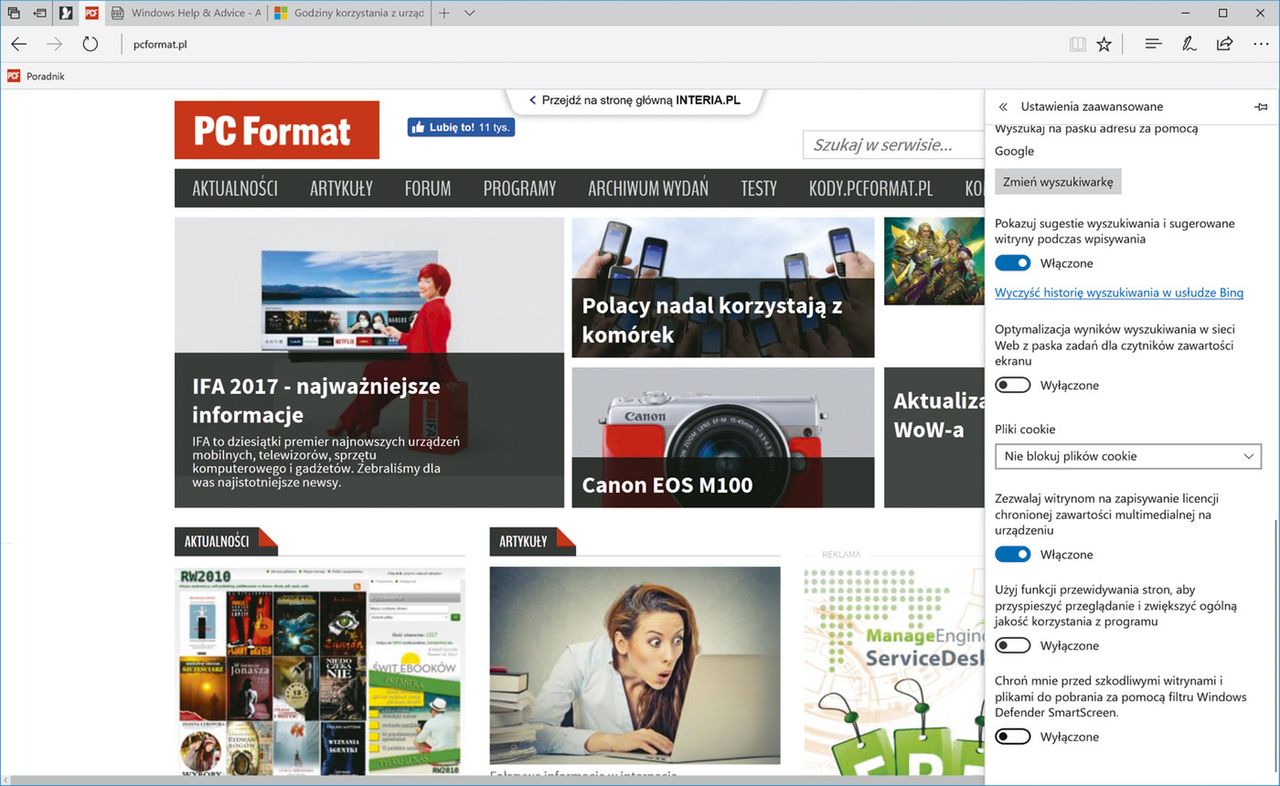Open PROGRAMY in the site menu

(x=519, y=188)
